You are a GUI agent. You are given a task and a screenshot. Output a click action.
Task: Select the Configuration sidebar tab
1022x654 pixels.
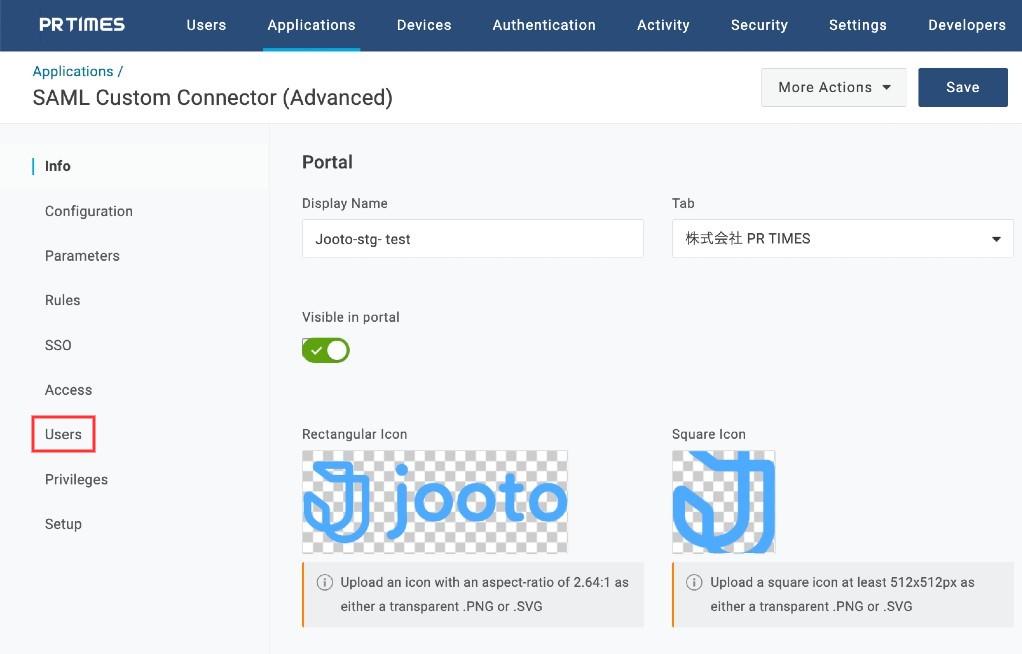point(89,211)
